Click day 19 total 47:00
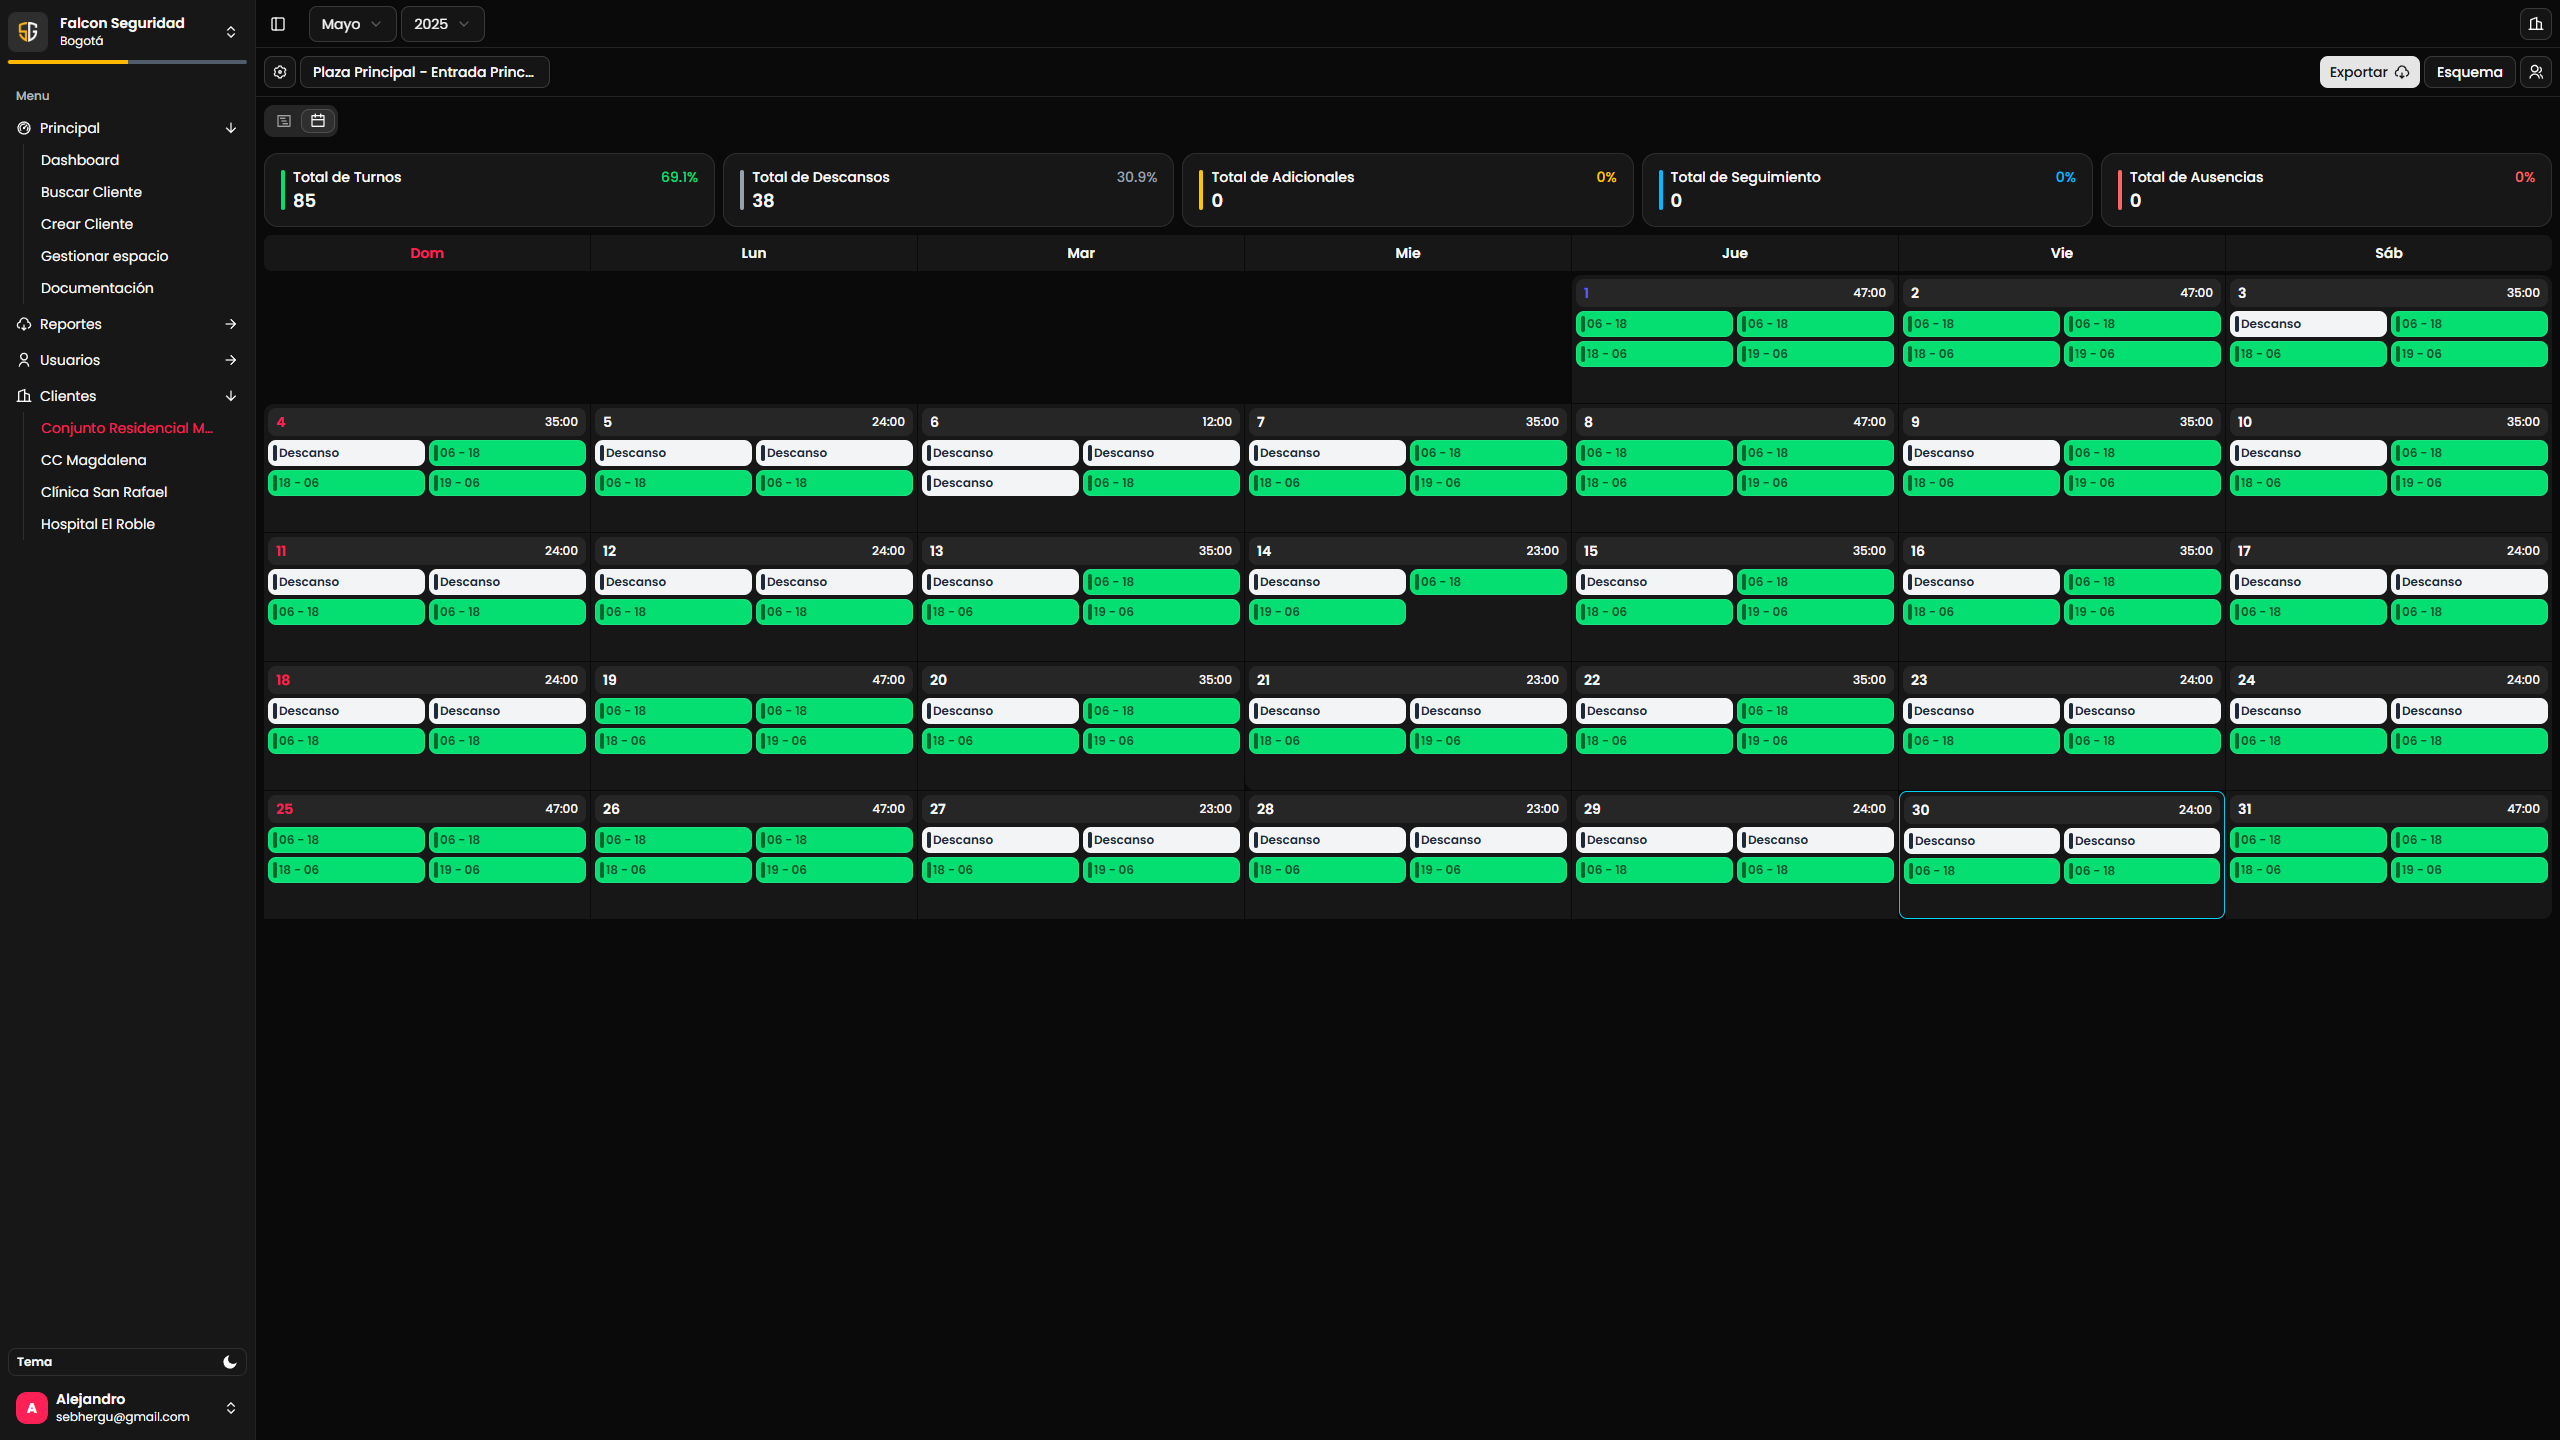 point(888,680)
